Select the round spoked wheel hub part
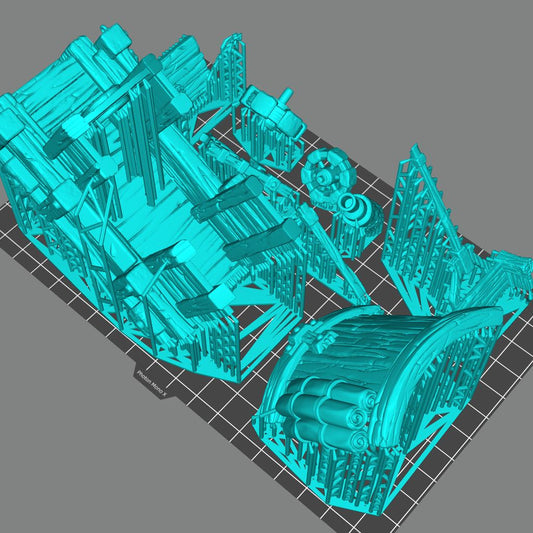 click(328, 175)
